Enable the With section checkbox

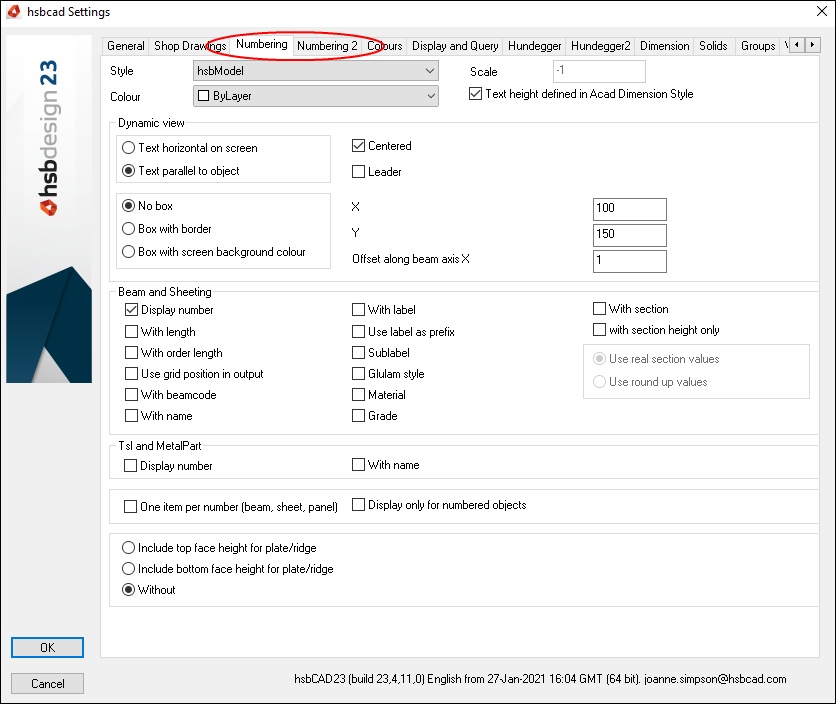click(631, 309)
